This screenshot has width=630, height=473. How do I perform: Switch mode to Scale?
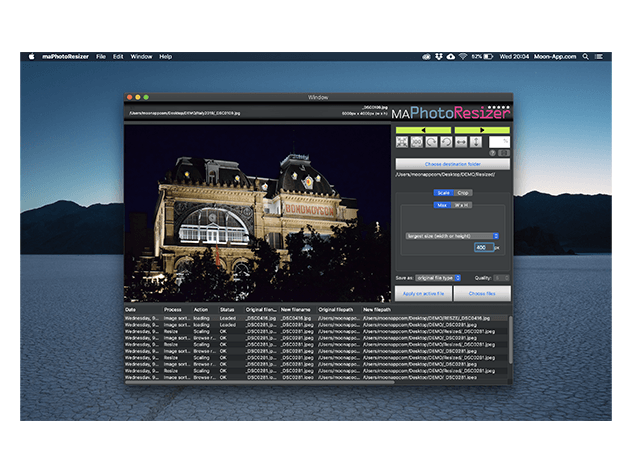pyautogui.click(x=443, y=192)
